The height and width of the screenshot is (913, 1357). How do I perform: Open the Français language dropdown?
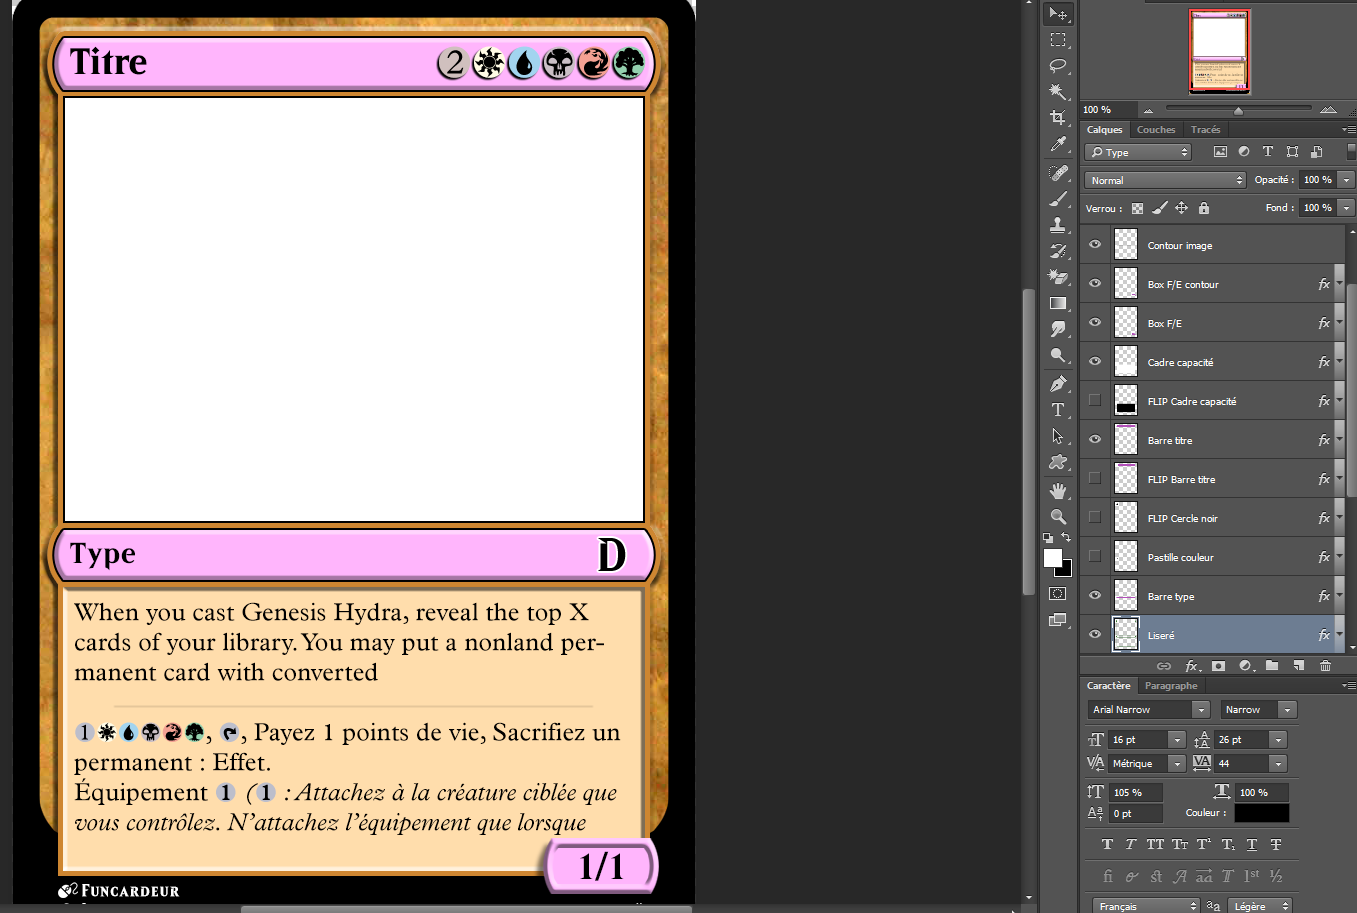(x=1146, y=906)
